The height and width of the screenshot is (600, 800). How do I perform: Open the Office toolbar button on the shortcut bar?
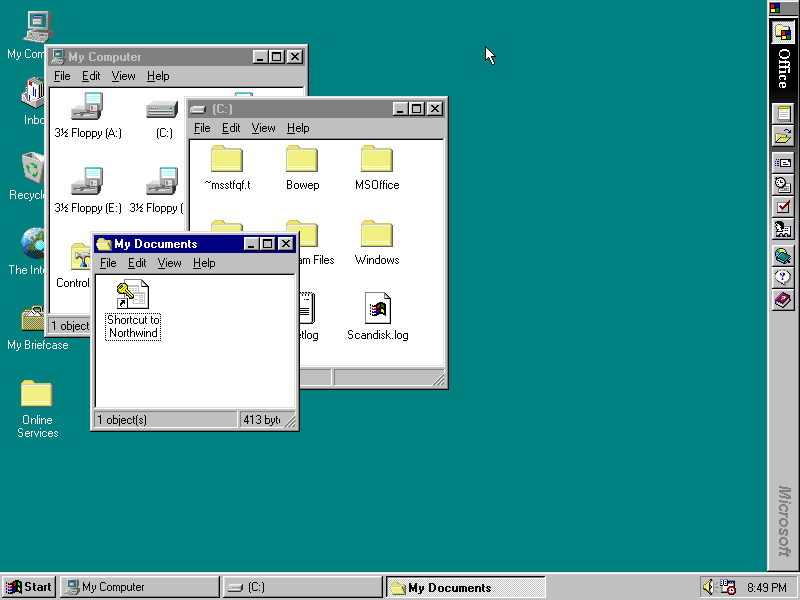coord(783,33)
